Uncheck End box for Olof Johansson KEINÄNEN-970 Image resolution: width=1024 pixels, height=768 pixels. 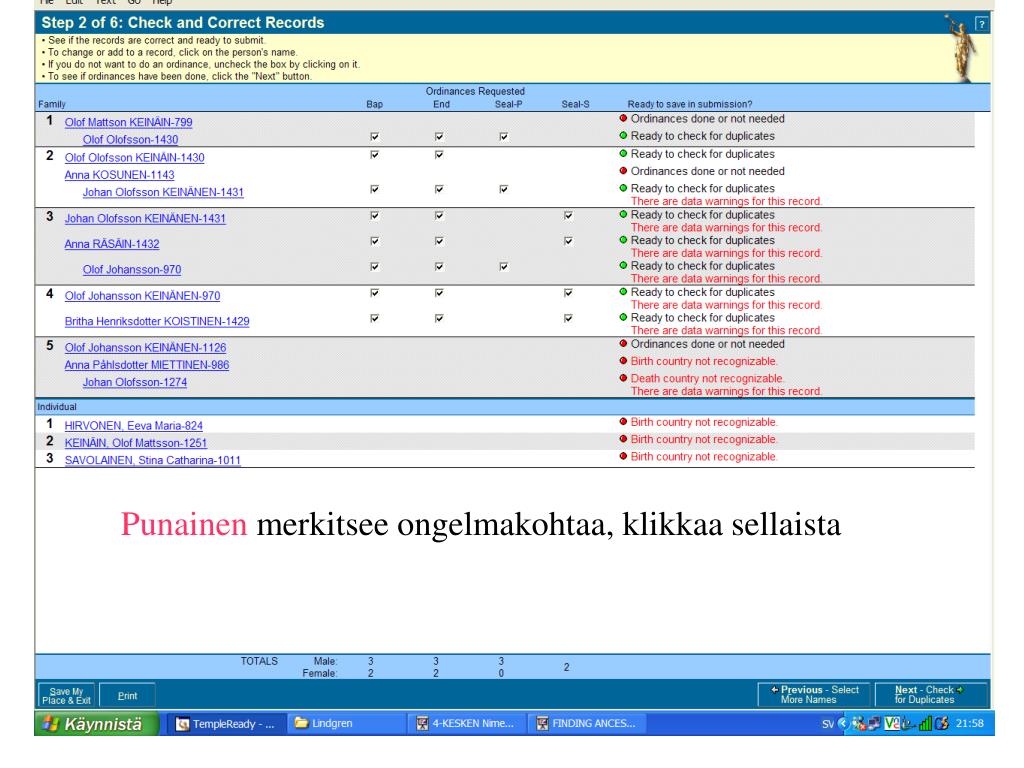pyautogui.click(x=439, y=293)
